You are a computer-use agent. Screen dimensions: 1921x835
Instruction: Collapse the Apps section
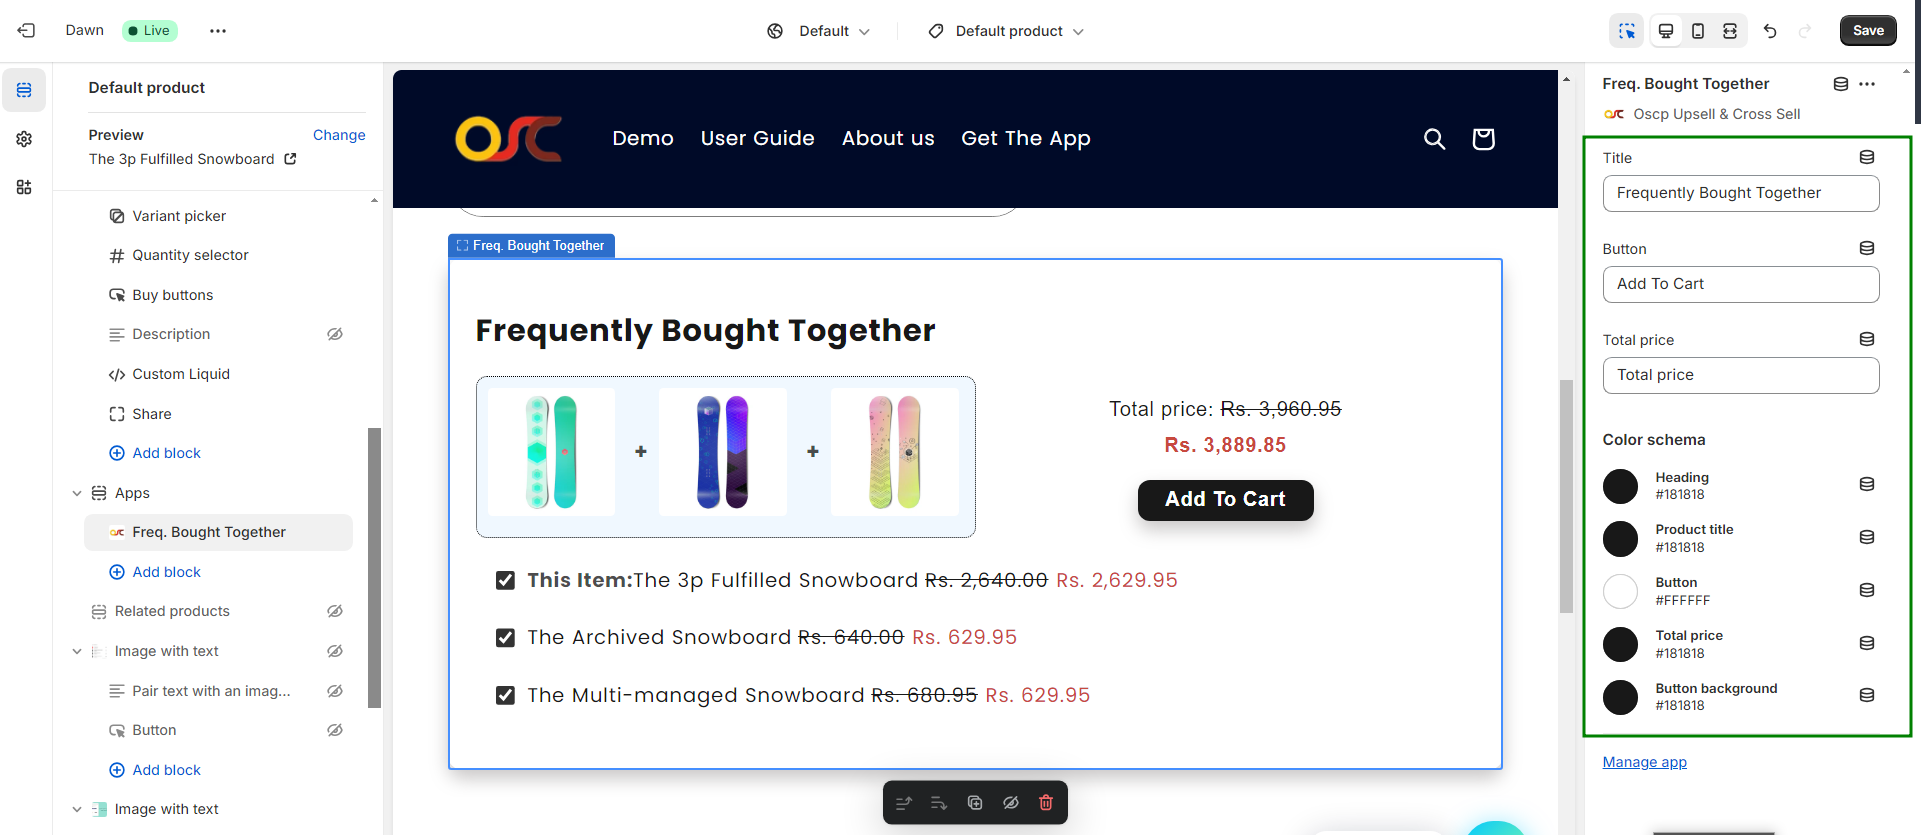[77, 493]
